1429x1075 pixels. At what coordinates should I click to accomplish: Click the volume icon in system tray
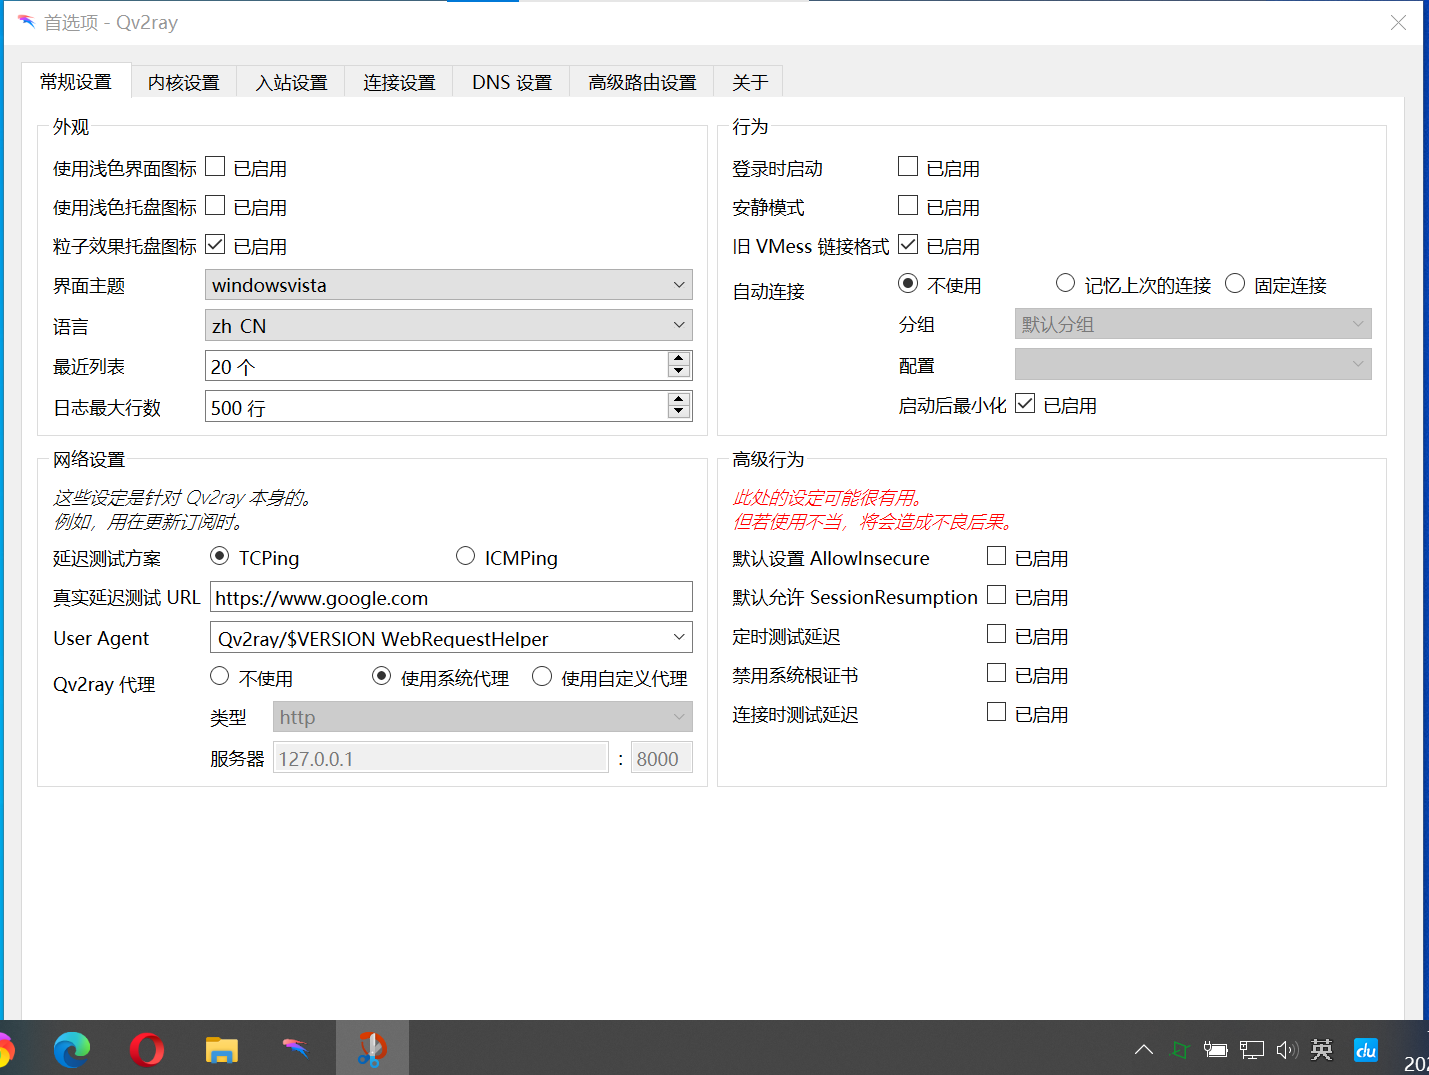point(1286,1049)
